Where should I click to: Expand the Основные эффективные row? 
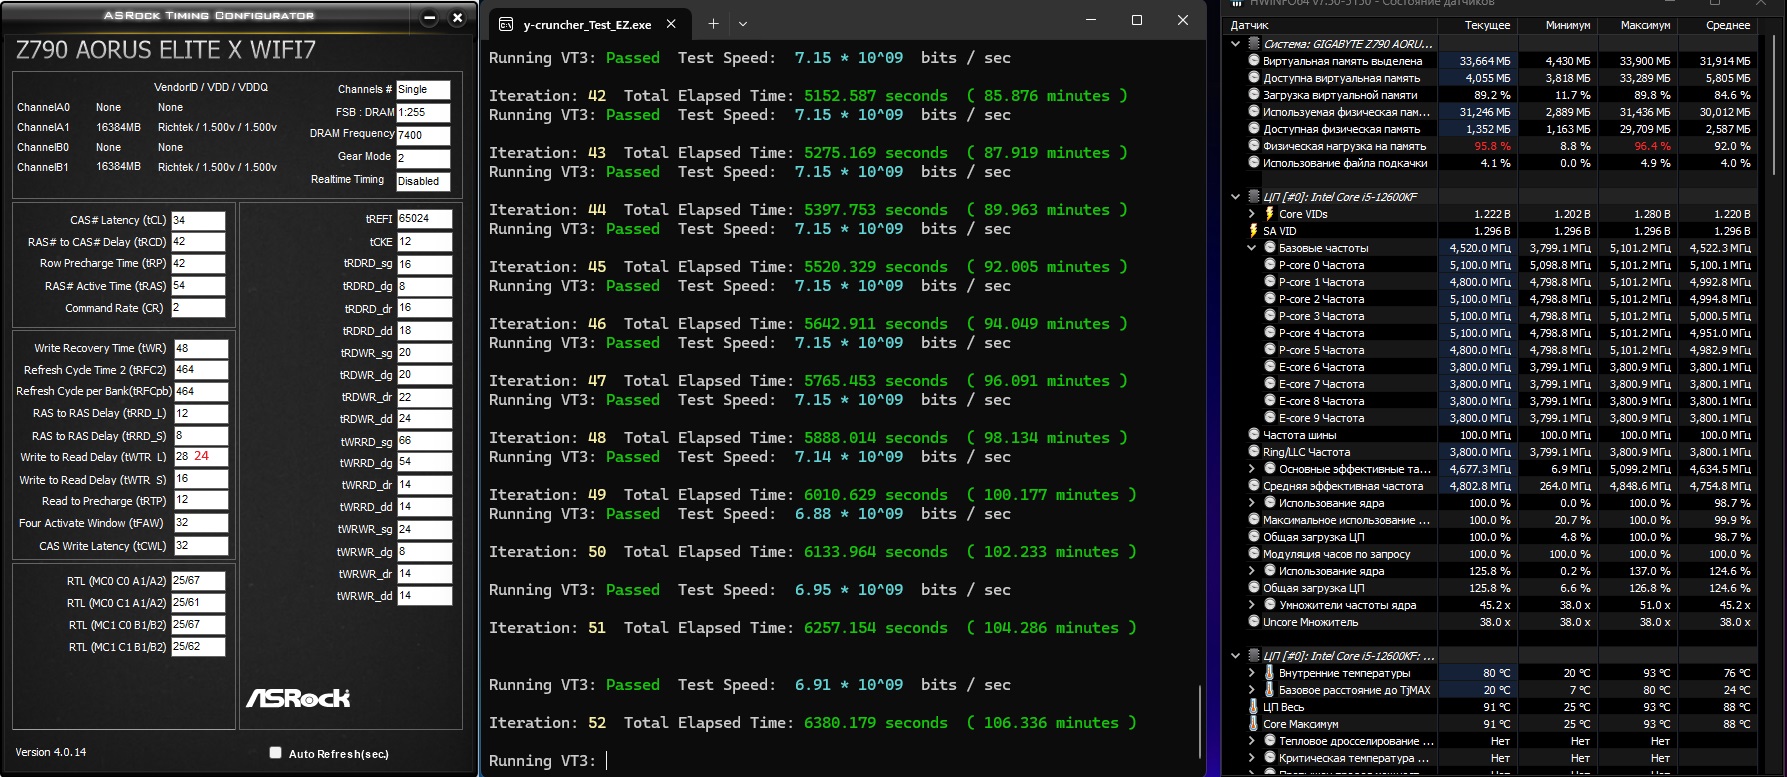pos(1252,469)
